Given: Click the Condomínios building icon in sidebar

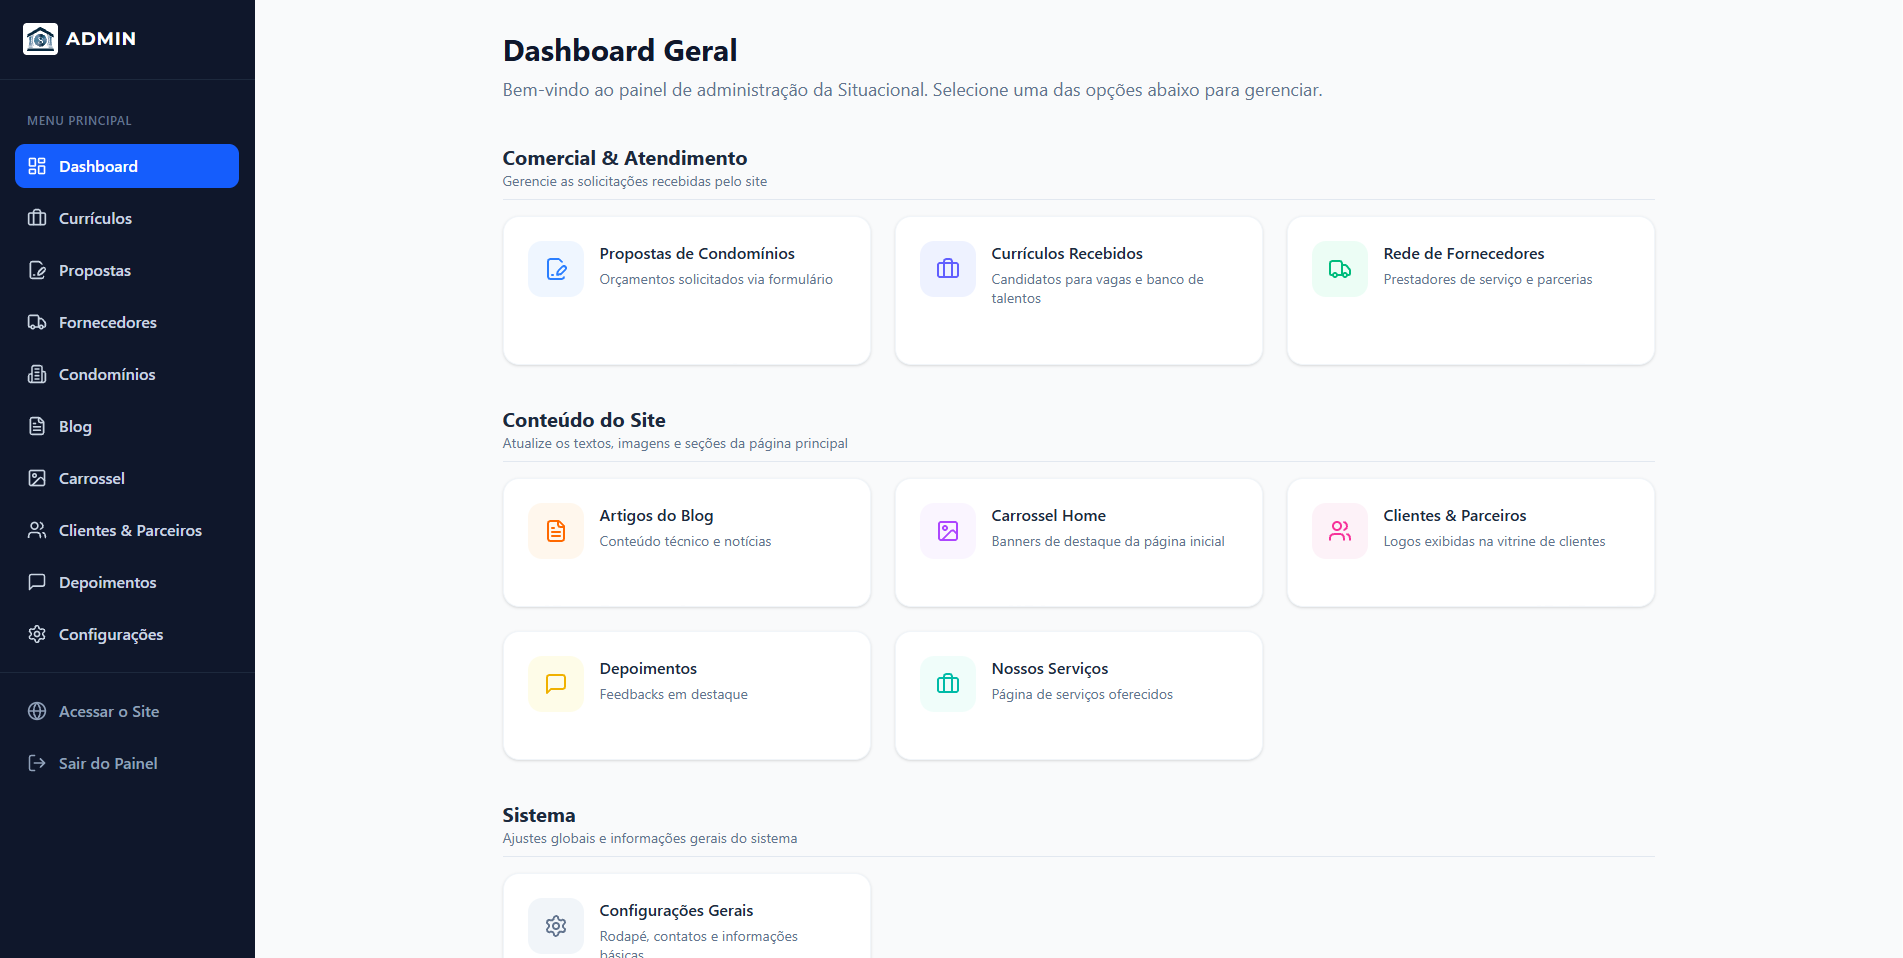Looking at the screenshot, I should point(37,374).
